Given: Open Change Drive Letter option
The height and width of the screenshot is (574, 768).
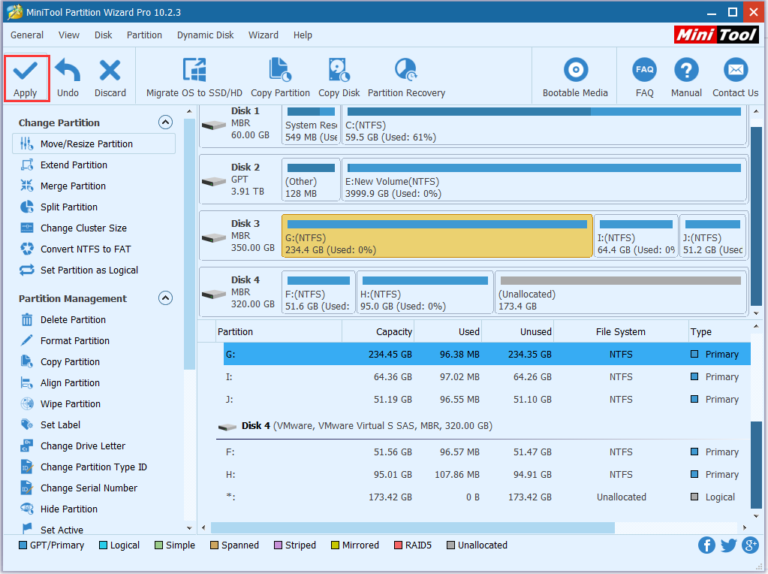Looking at the screenshot, I should [82, 446].
